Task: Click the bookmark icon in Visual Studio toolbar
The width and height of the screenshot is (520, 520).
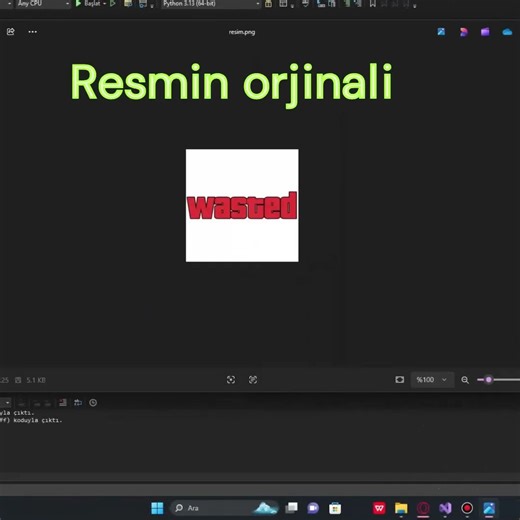Action: tap(373, 3)
